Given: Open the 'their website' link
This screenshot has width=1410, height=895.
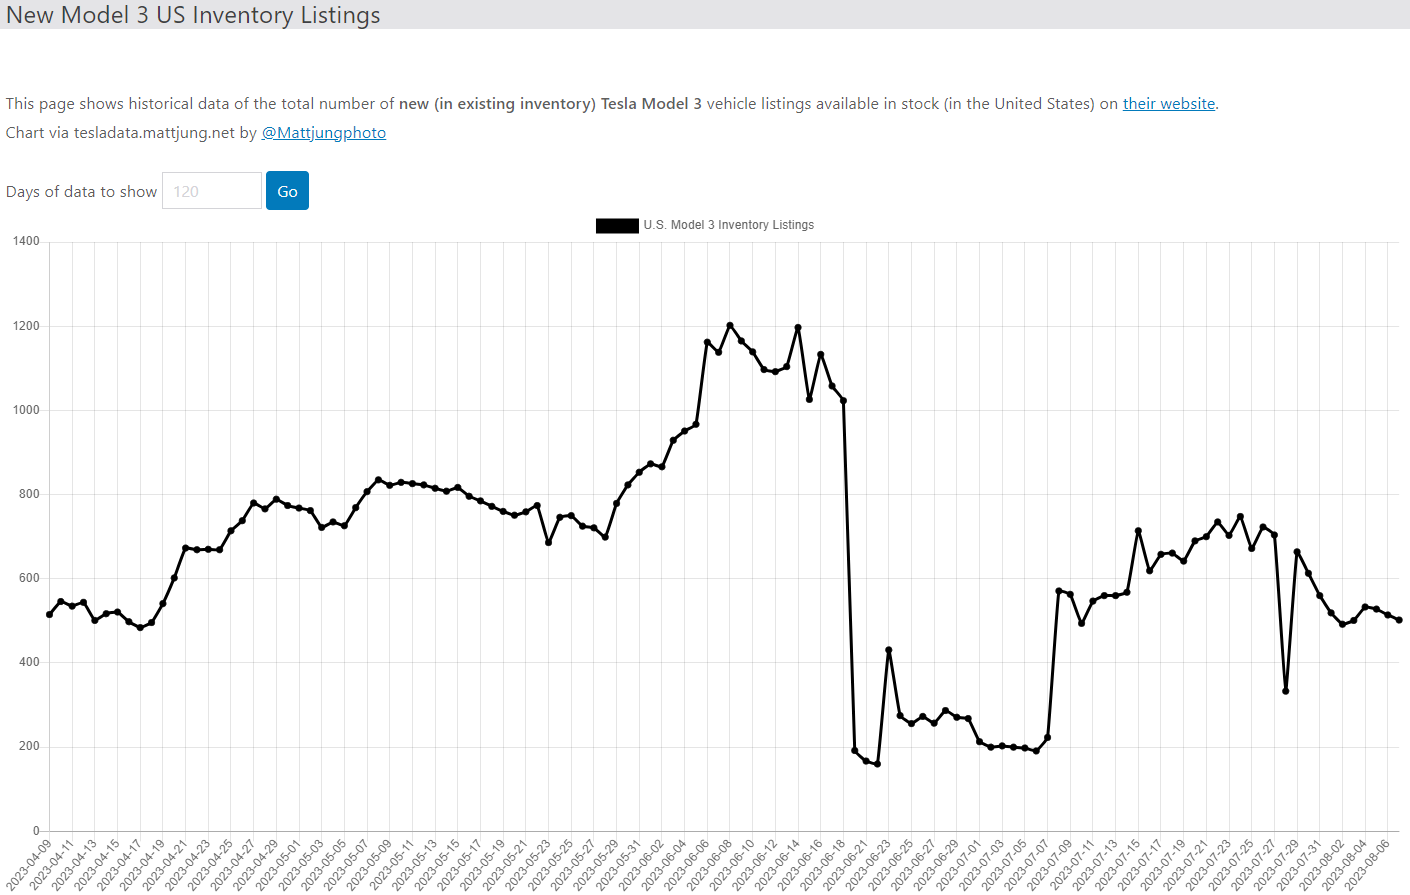Looking at the screenshot, I should click(x=1168, y=104).
